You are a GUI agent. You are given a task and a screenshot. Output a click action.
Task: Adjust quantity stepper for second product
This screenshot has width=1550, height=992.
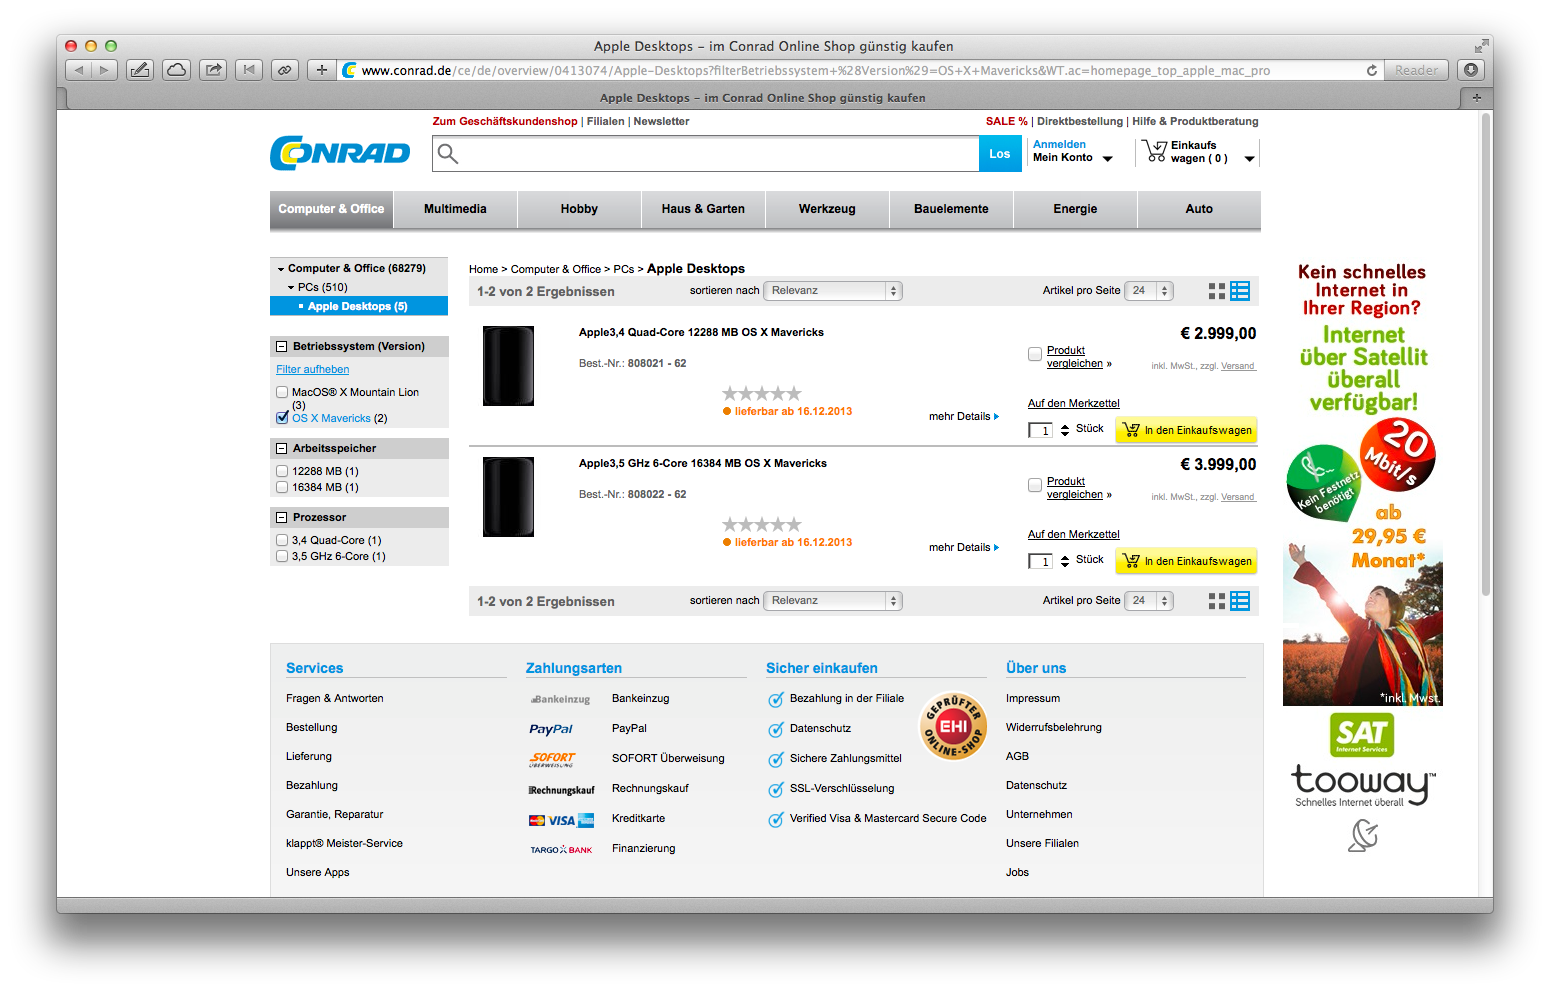click(x=1065, y=561)
